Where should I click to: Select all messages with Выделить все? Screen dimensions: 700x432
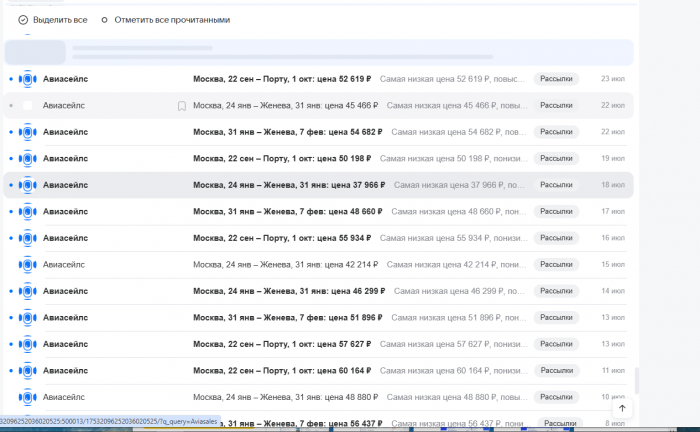coord(59,20)
